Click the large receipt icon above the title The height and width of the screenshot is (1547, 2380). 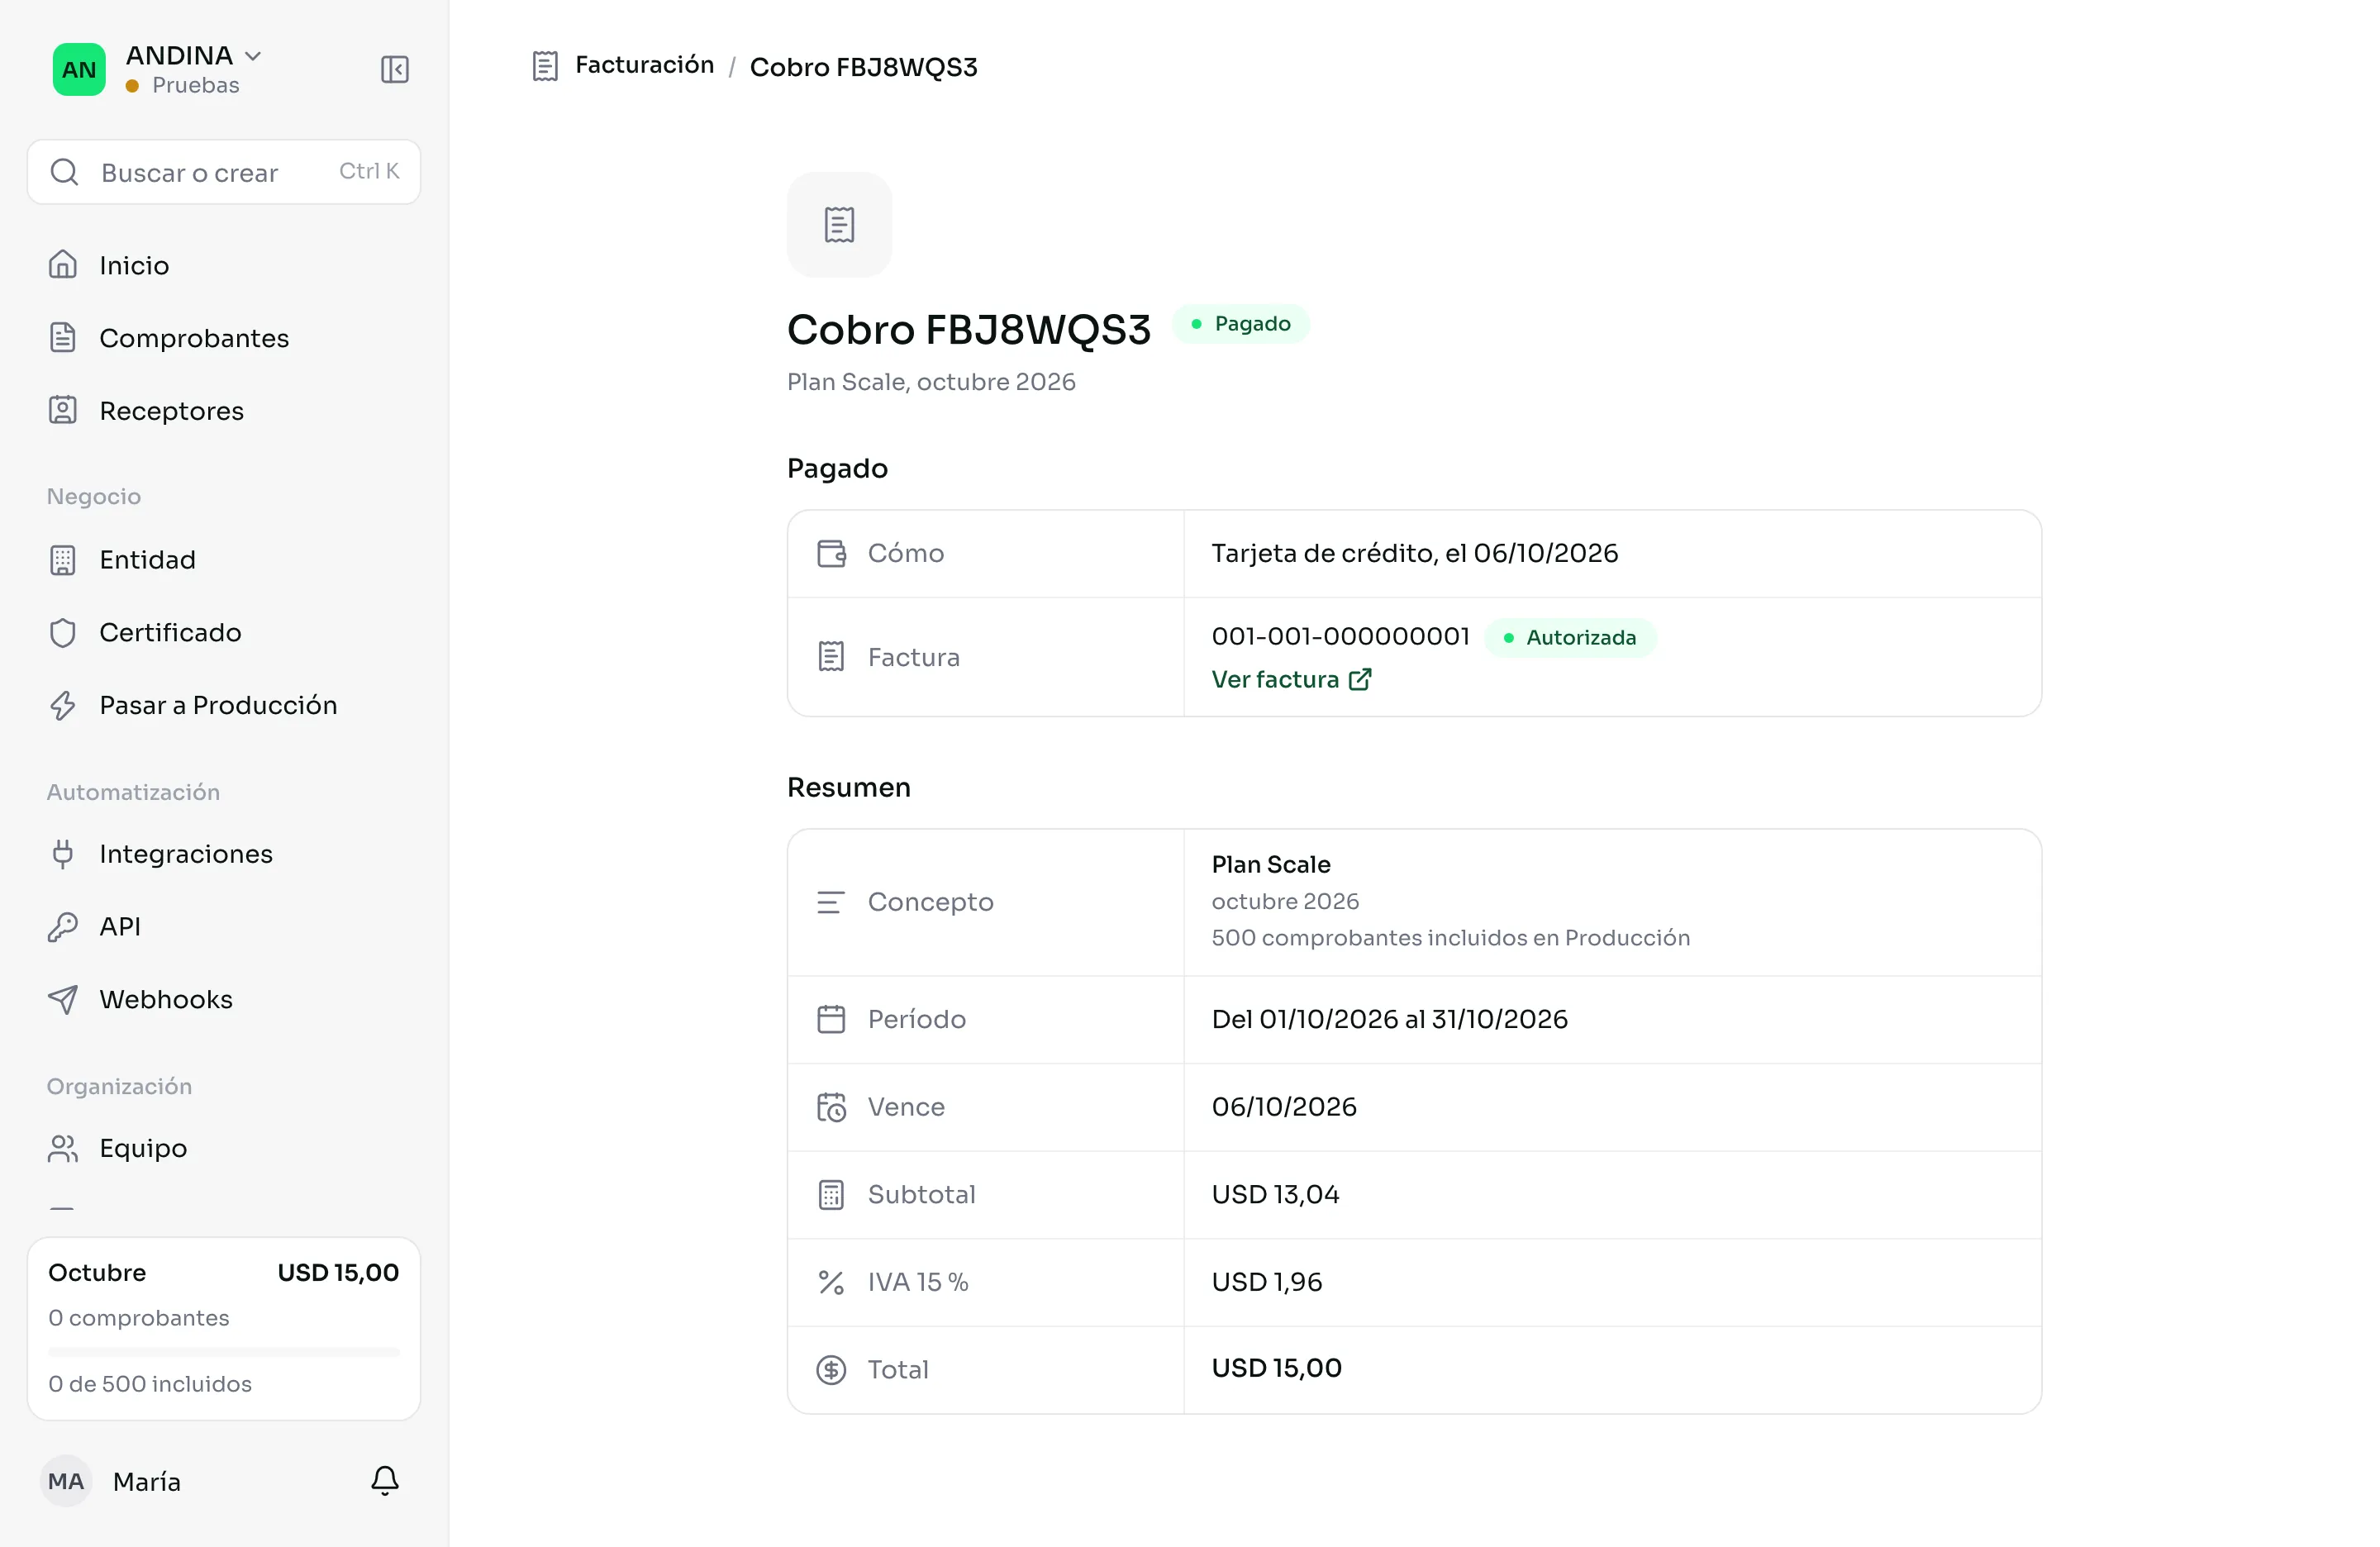(839, 225)
